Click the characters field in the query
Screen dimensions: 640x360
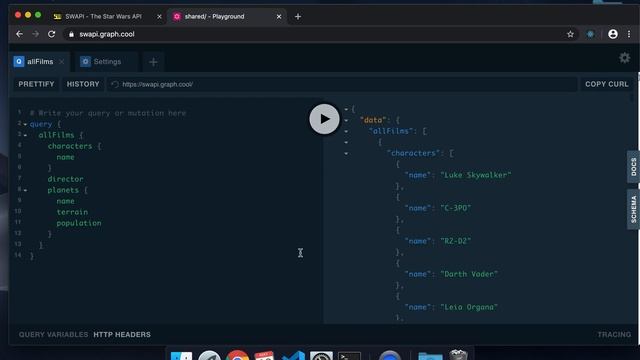click(x=70, y=146)
